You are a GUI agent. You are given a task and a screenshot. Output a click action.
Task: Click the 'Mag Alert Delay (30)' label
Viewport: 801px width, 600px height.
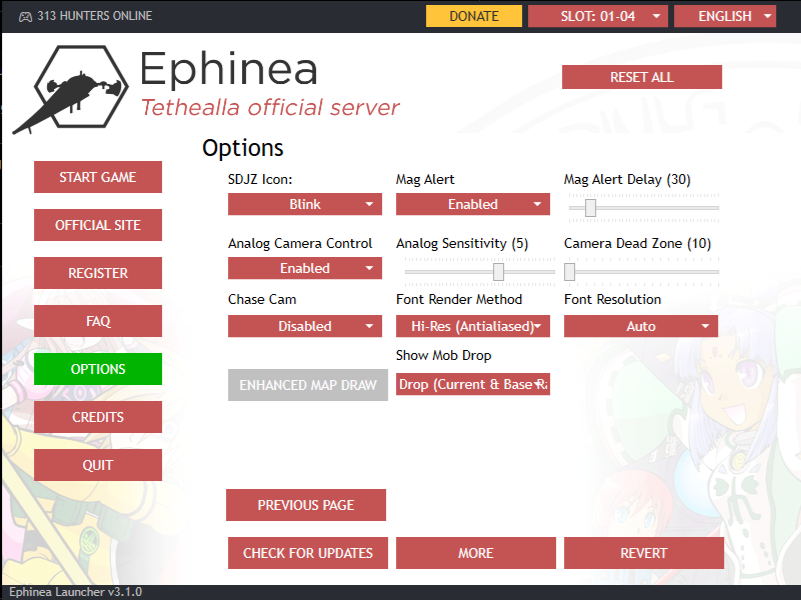point(627,180)
